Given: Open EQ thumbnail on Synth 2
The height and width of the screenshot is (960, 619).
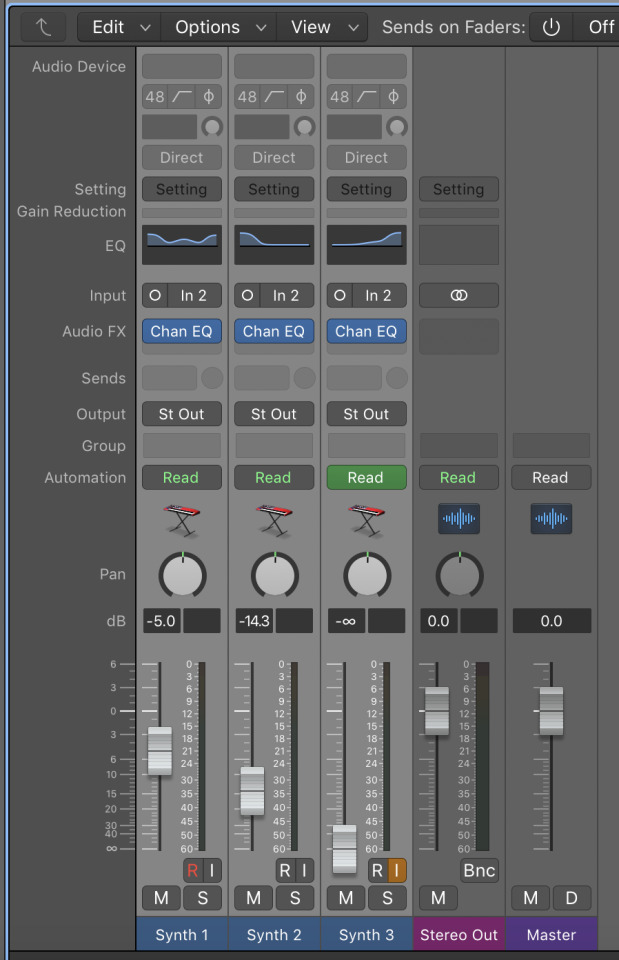Looking at the screenshot, I should pyautogui.click(x=274, y=244).
